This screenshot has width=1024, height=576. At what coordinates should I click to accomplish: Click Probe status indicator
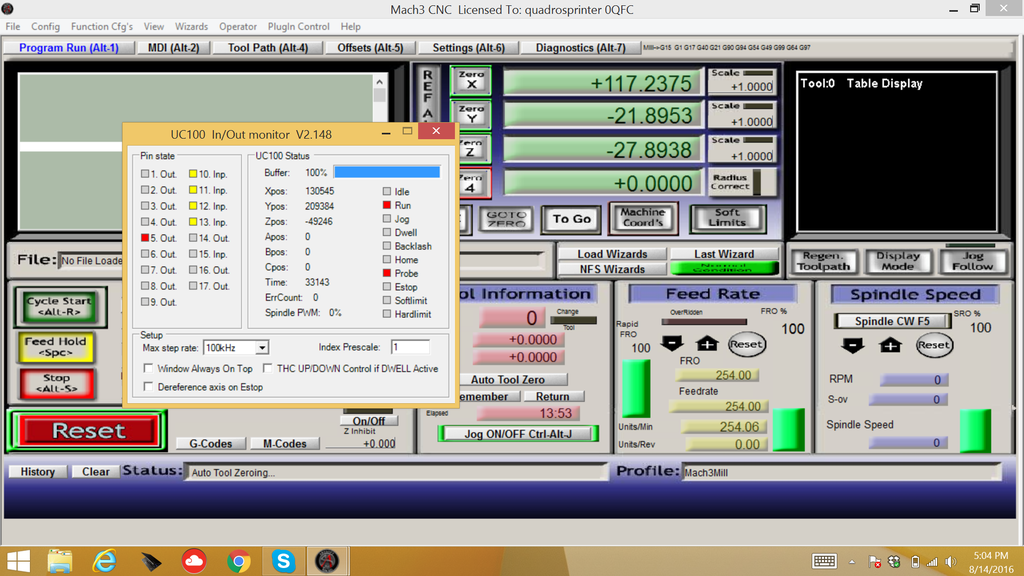coord(387,273)
